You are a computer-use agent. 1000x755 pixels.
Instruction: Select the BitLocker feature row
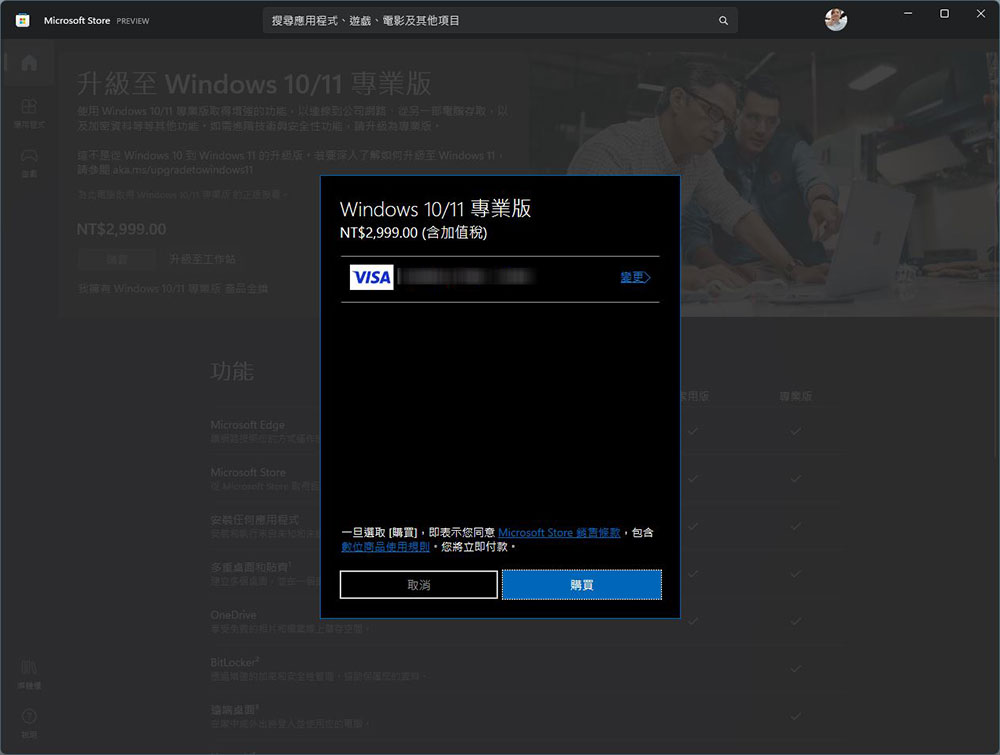pos(526,669)
